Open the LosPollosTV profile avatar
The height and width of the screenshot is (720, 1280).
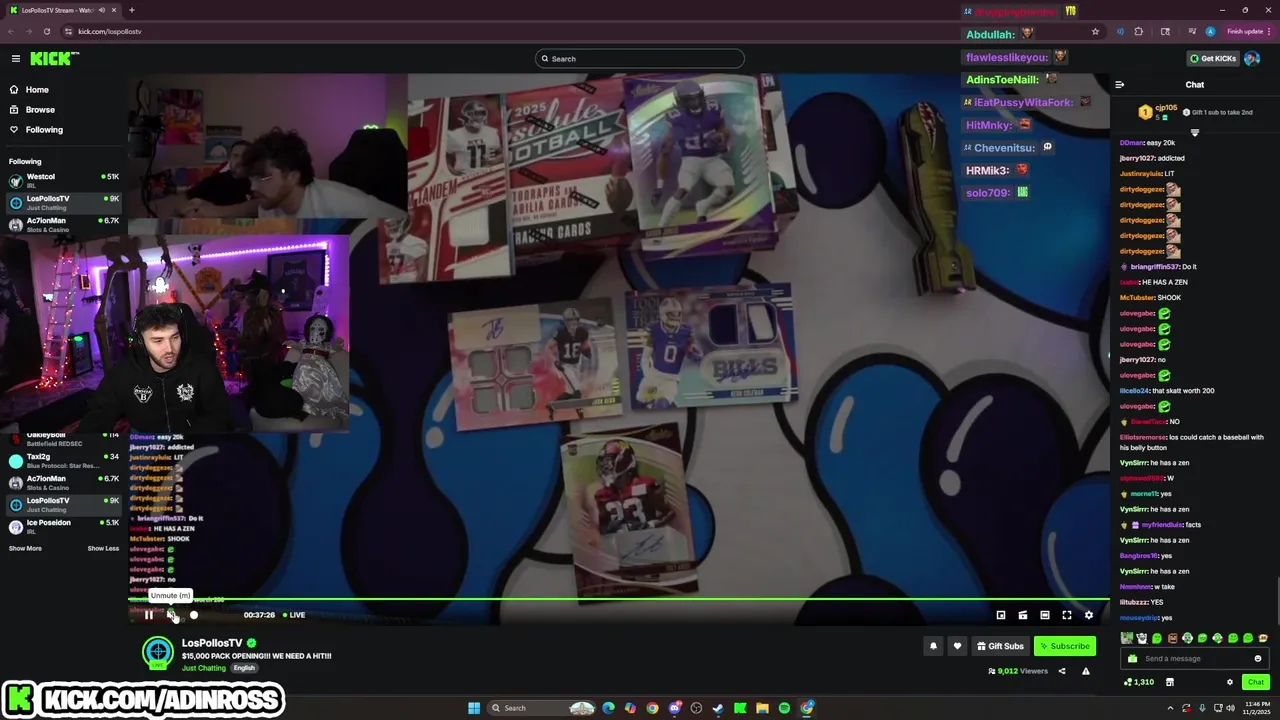point(158,653)
